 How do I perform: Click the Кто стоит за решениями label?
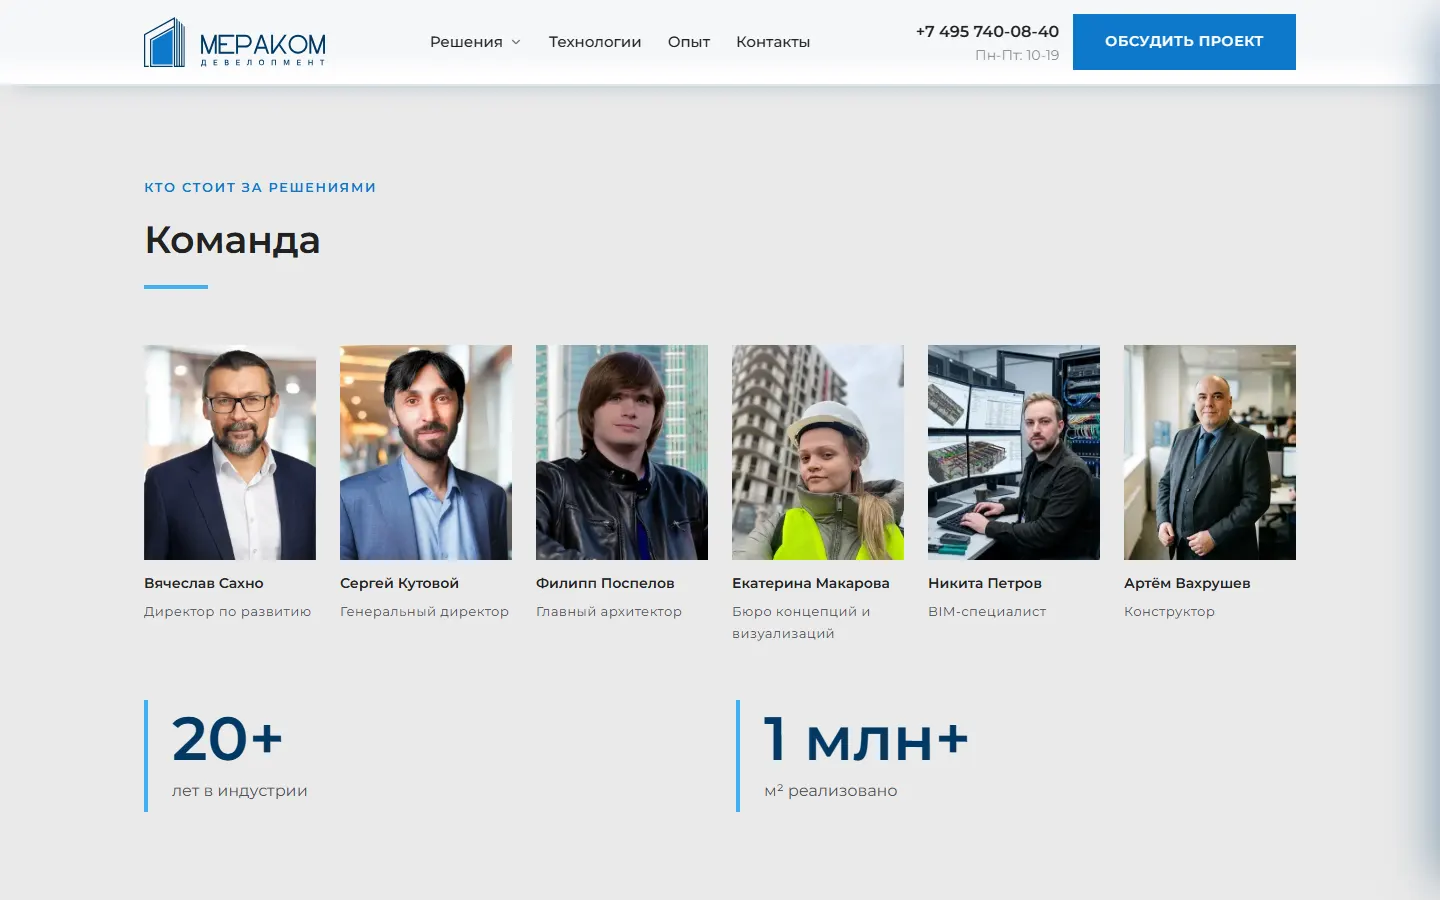point(260,187)
